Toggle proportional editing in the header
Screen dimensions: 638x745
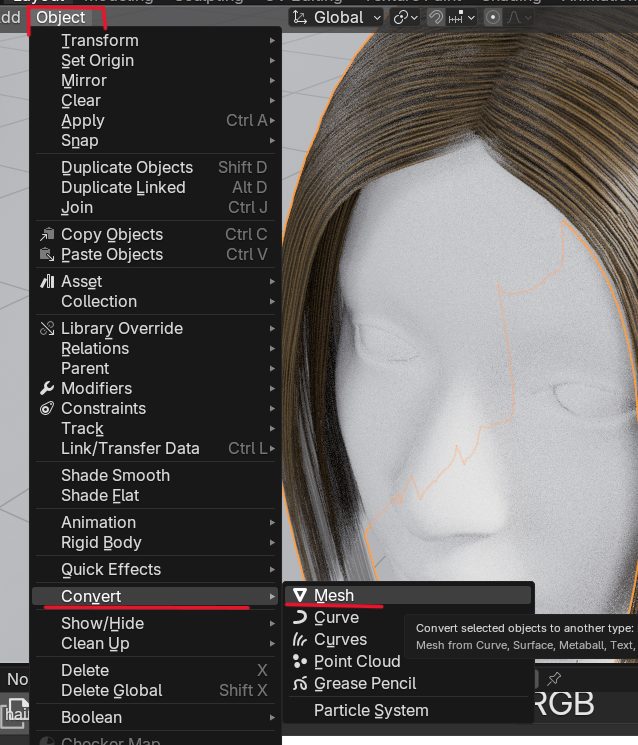493,17
